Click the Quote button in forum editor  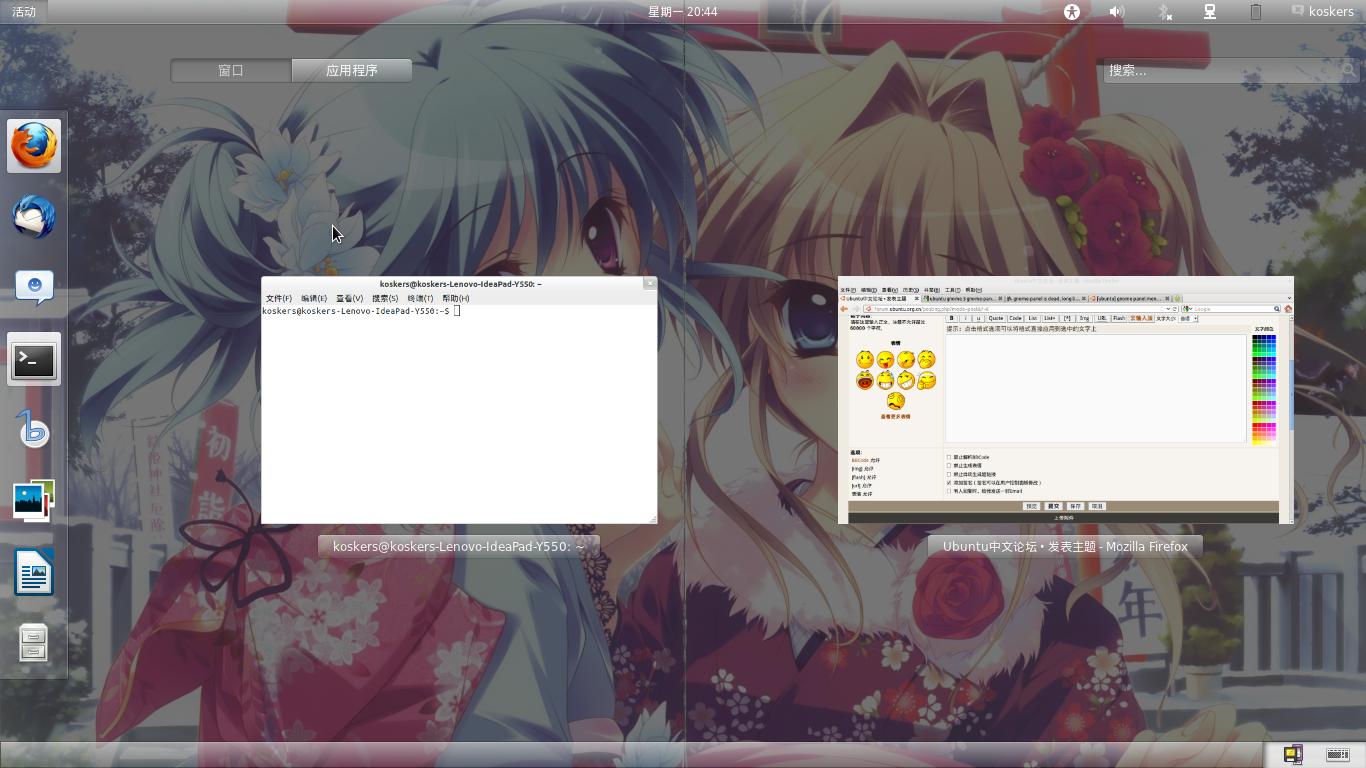996,319
